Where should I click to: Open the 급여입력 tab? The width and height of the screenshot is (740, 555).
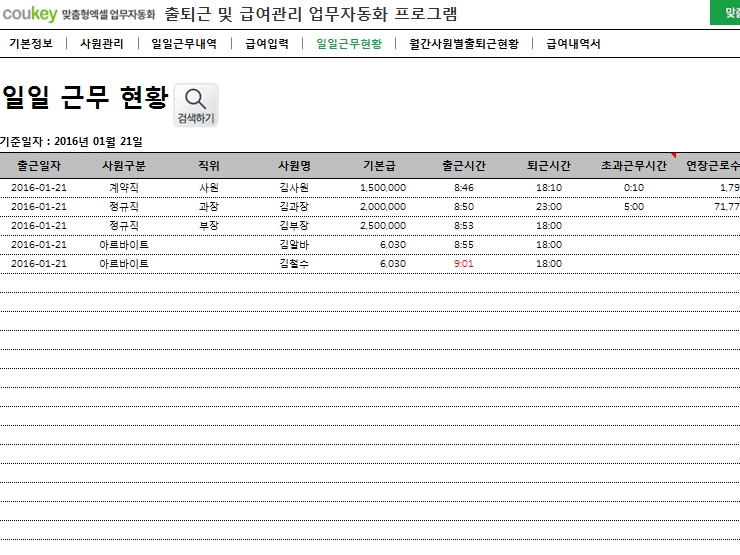[267, 44]
